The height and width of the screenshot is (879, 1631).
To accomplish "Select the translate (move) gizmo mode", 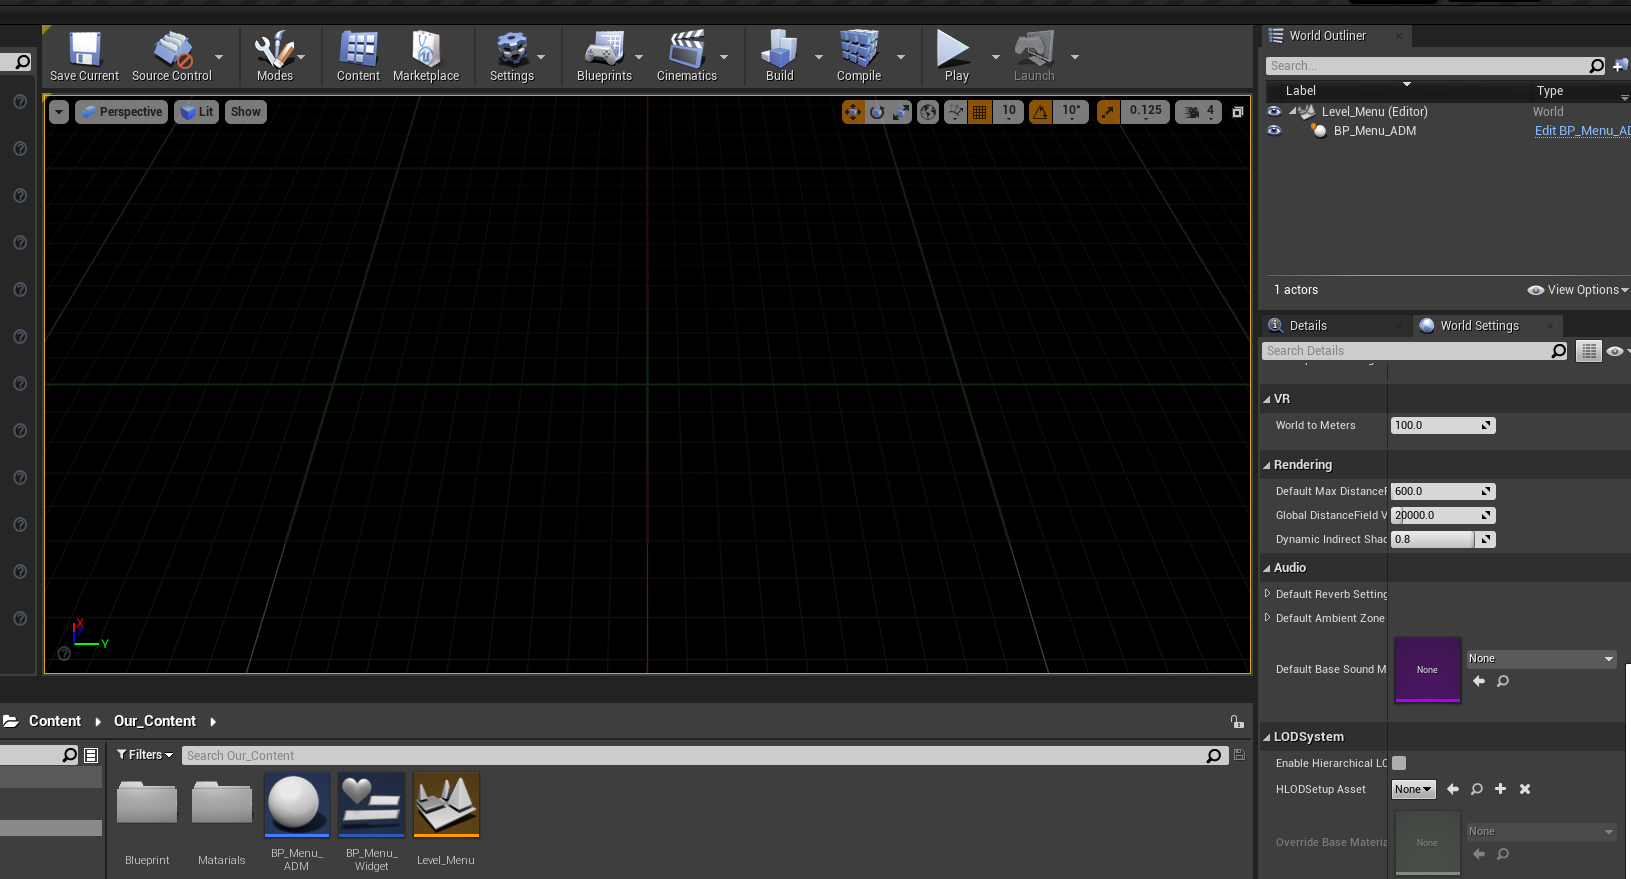I will click(853, 112).
